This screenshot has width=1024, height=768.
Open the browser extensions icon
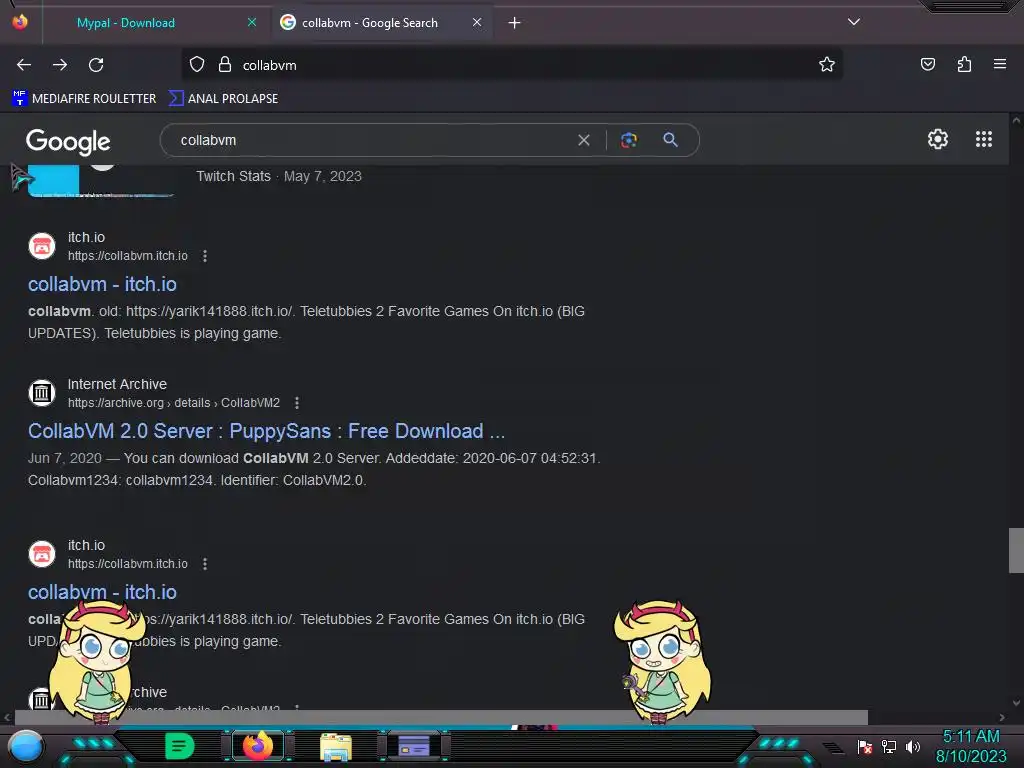pos(964,64)
